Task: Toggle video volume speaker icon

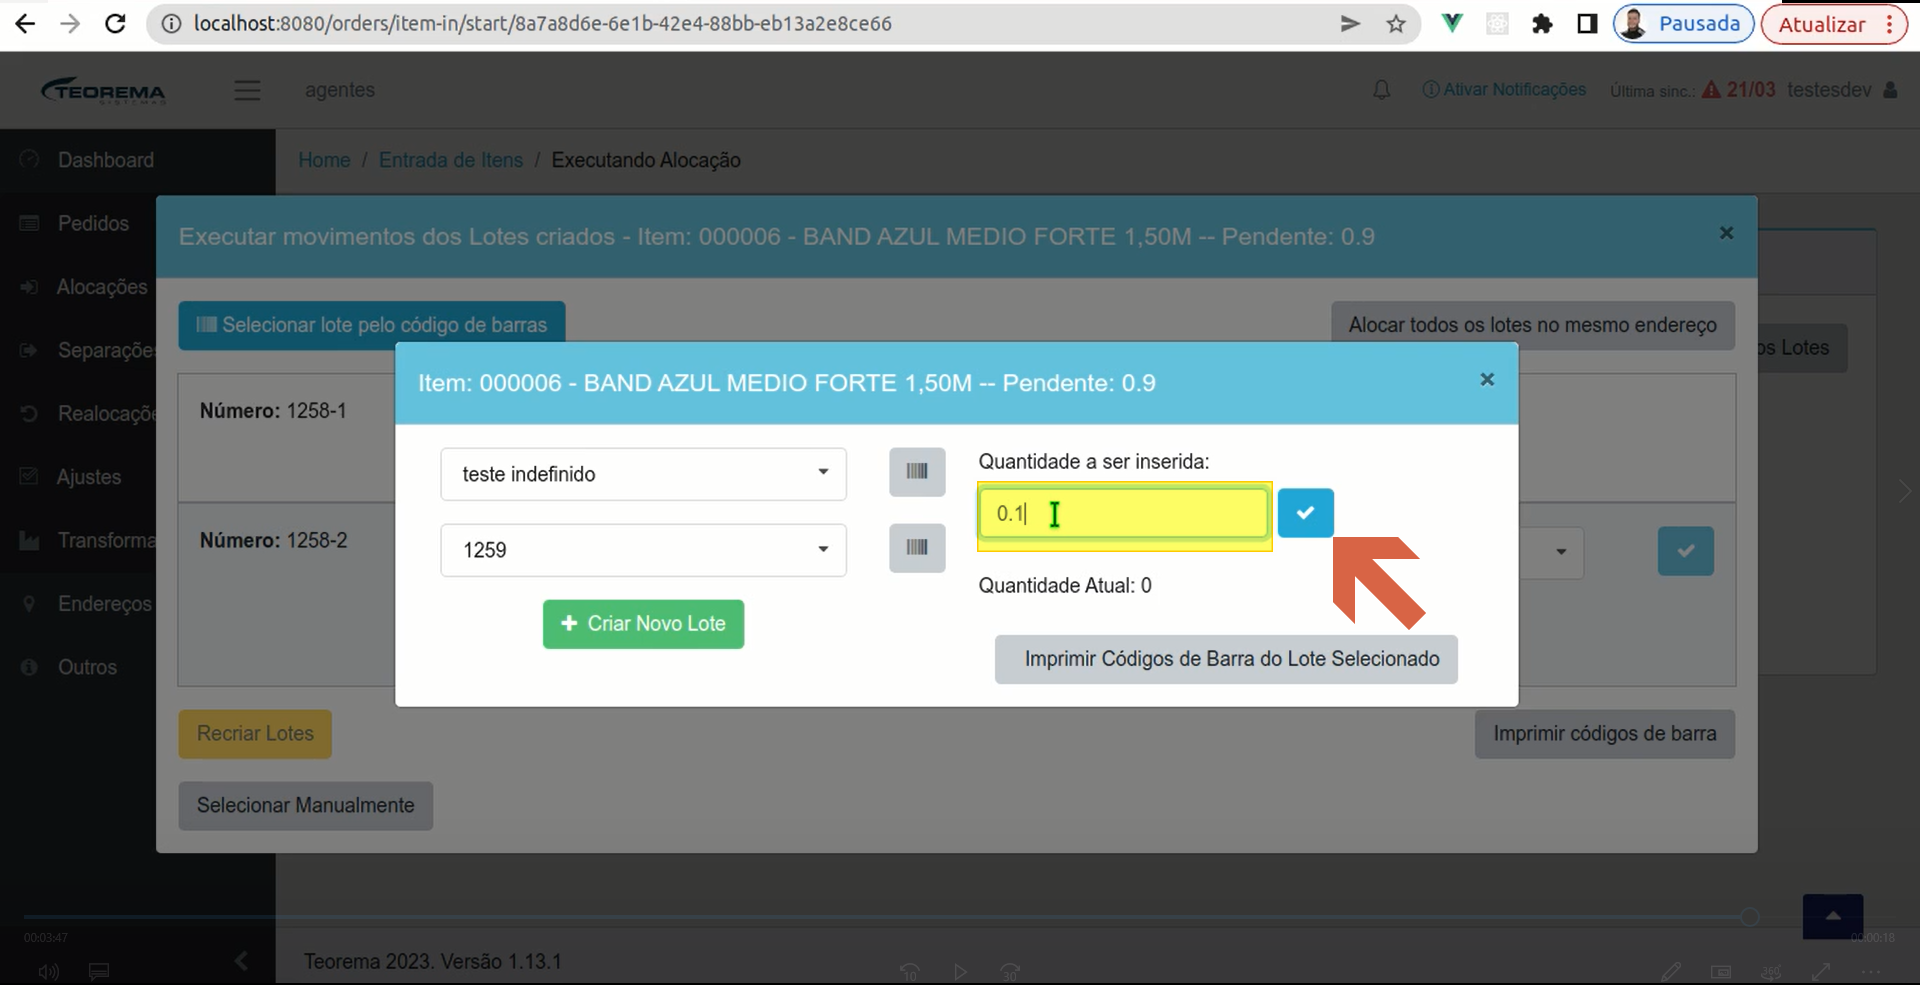Action: pyautogui.click(x=48, y=972)
